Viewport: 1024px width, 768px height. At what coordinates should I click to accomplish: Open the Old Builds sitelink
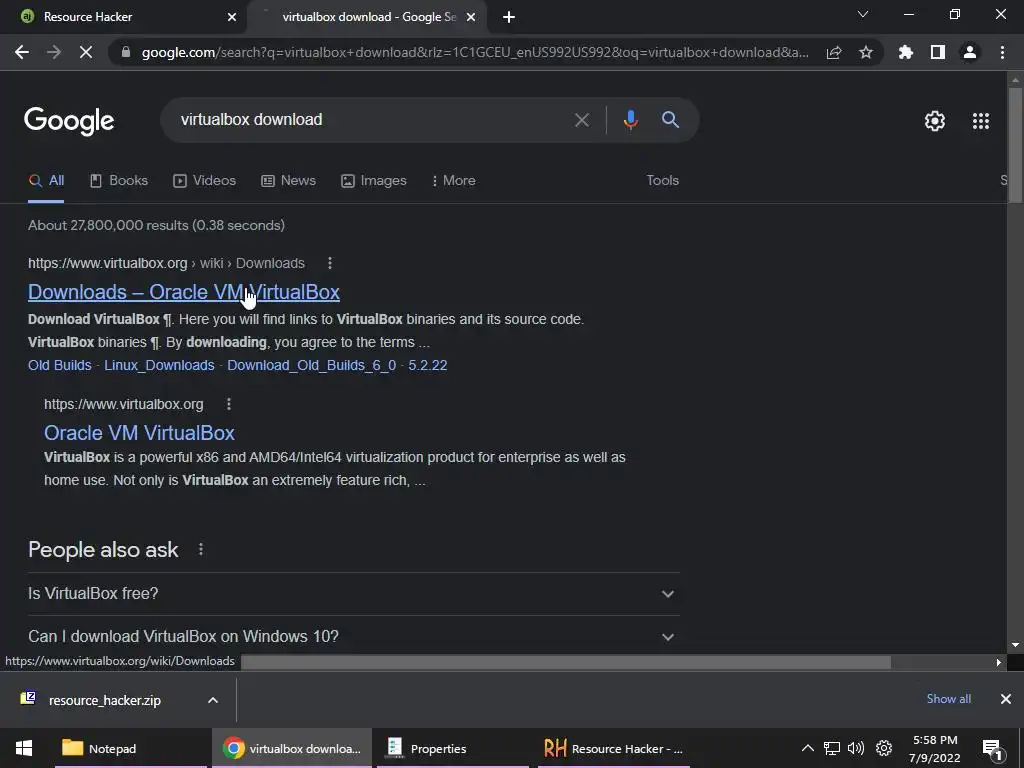point(59,365)
